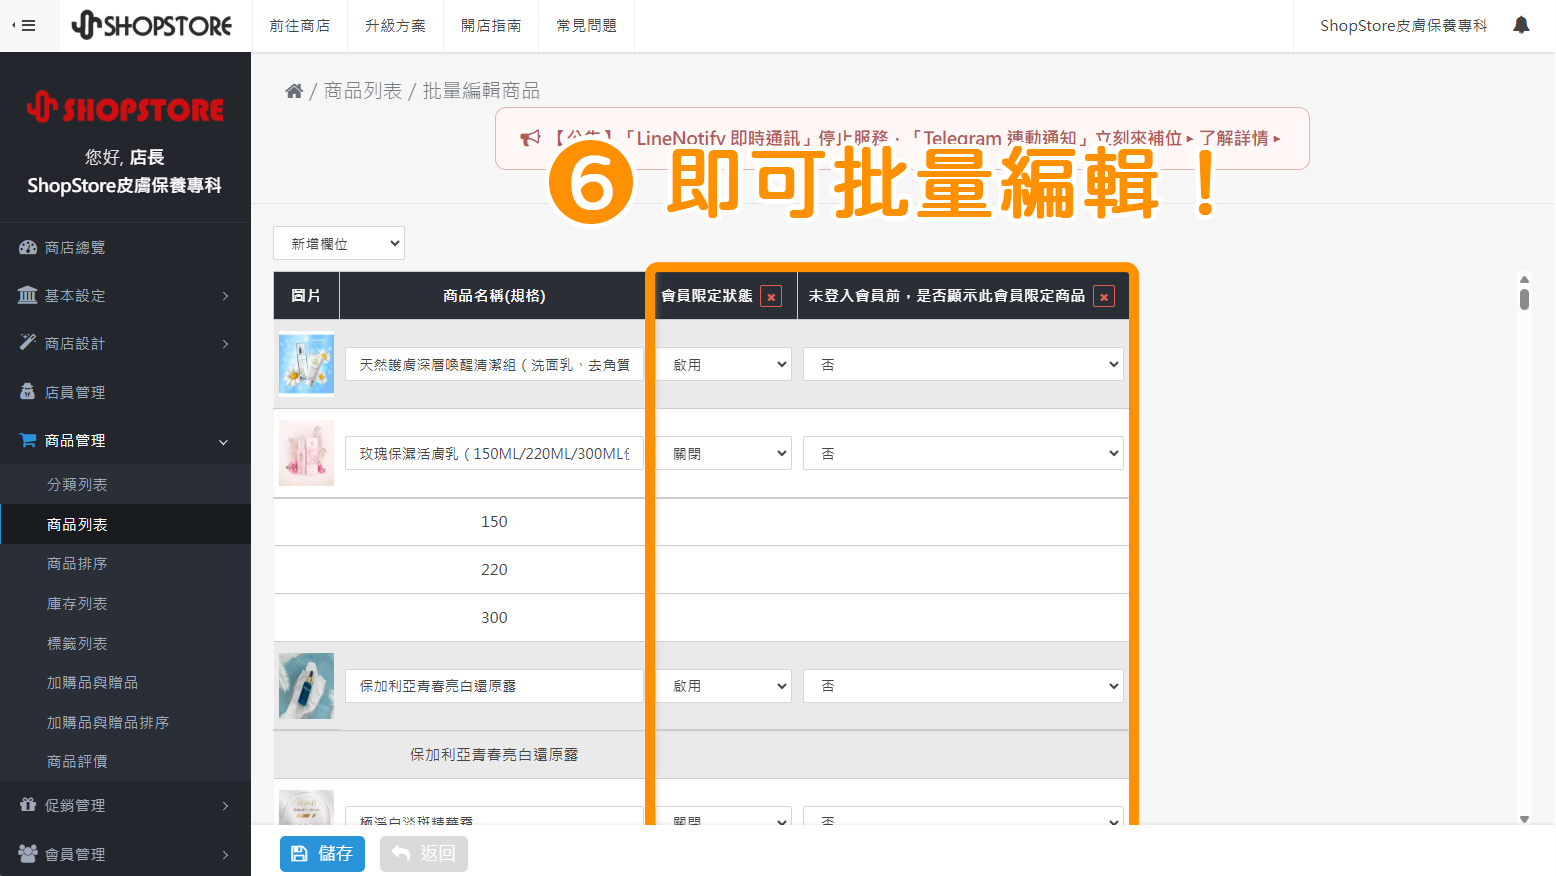Remove the 未登入會員前 column

1104,296
